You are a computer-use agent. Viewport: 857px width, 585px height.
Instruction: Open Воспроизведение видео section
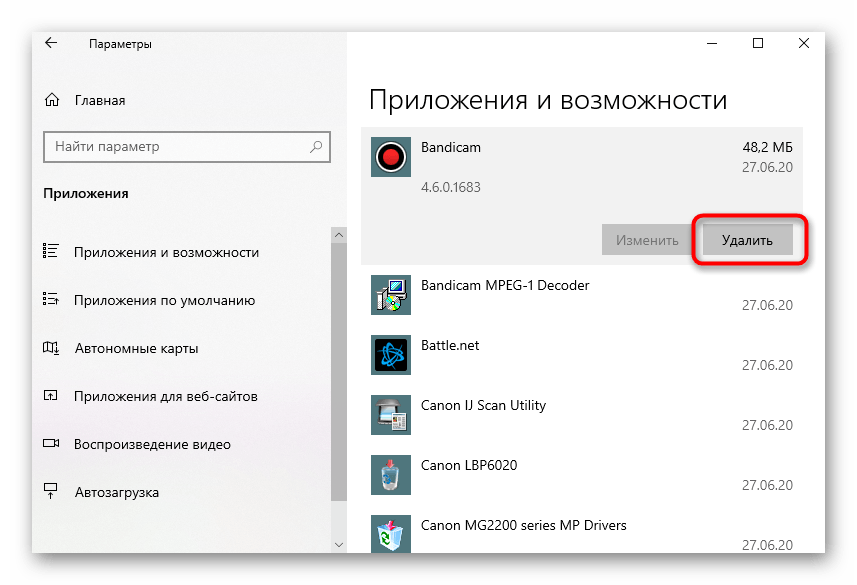pyautogui.click(x=152, y=444)
